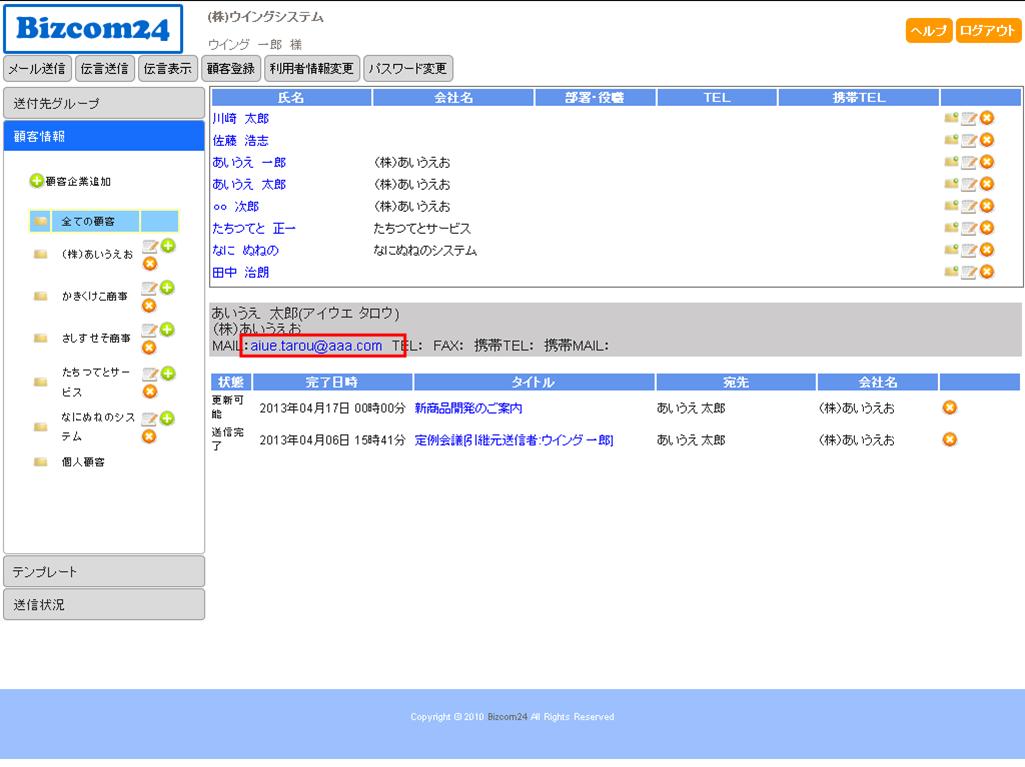Expand the テンプレート accordion panel
The image size is (1025, 767).
pyautogui.click(x=104, y=572)
